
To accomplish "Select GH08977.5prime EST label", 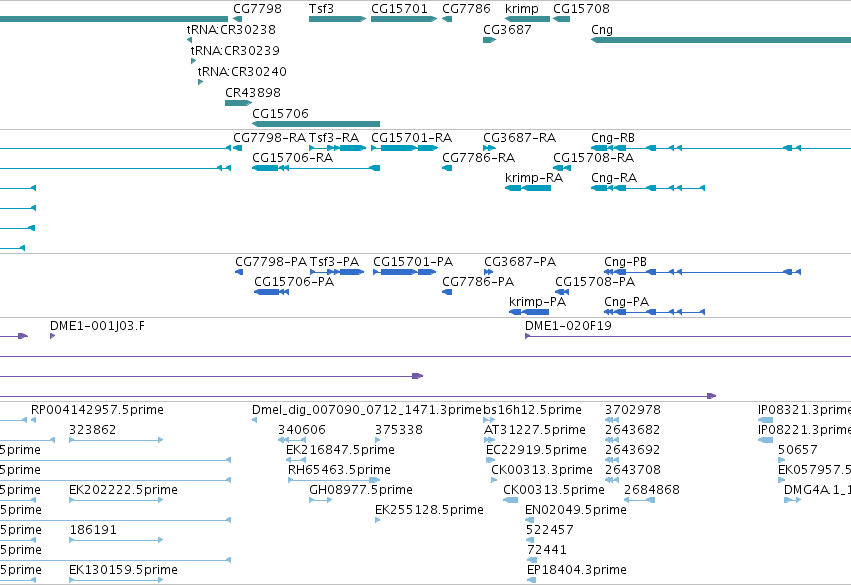I will pos(361,490).
